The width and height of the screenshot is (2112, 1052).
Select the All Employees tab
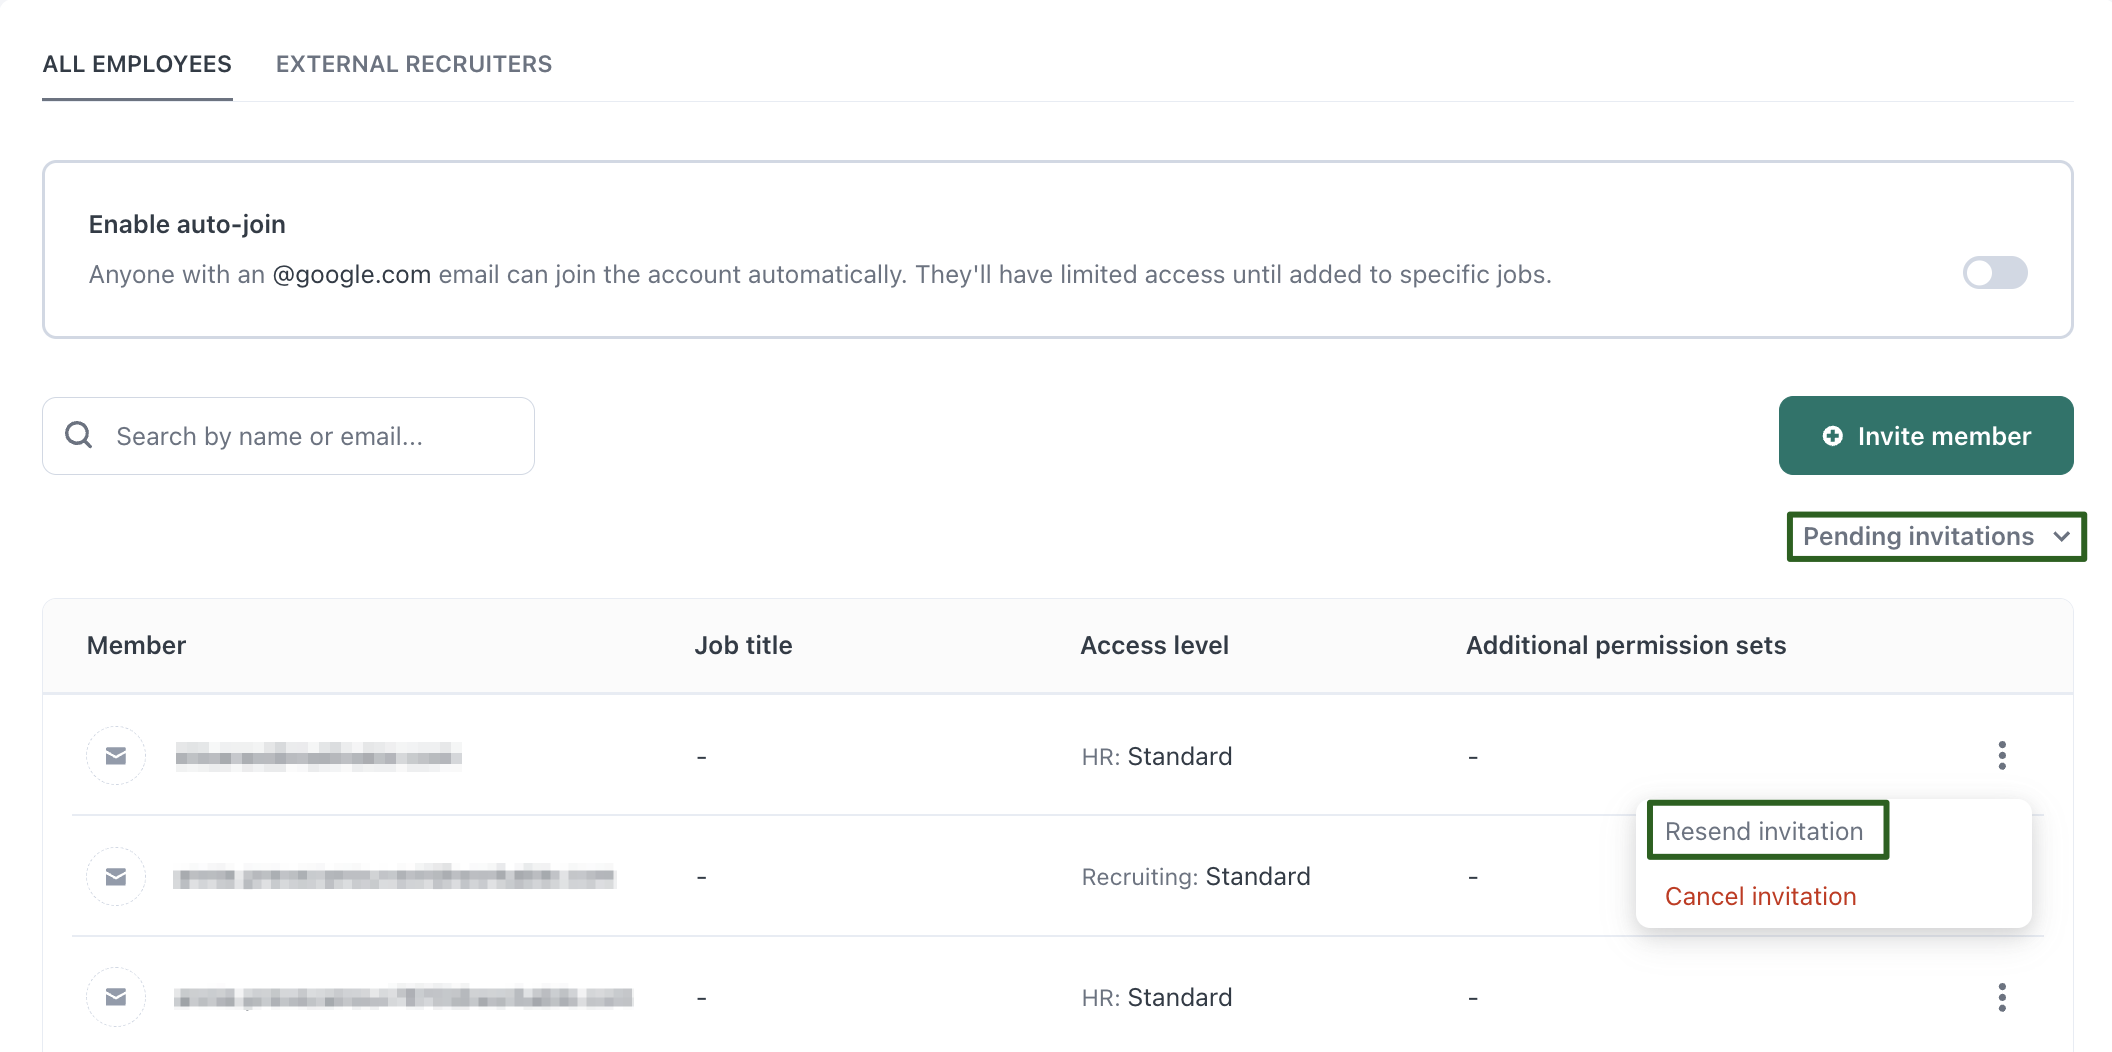click(x=137, y=64)
